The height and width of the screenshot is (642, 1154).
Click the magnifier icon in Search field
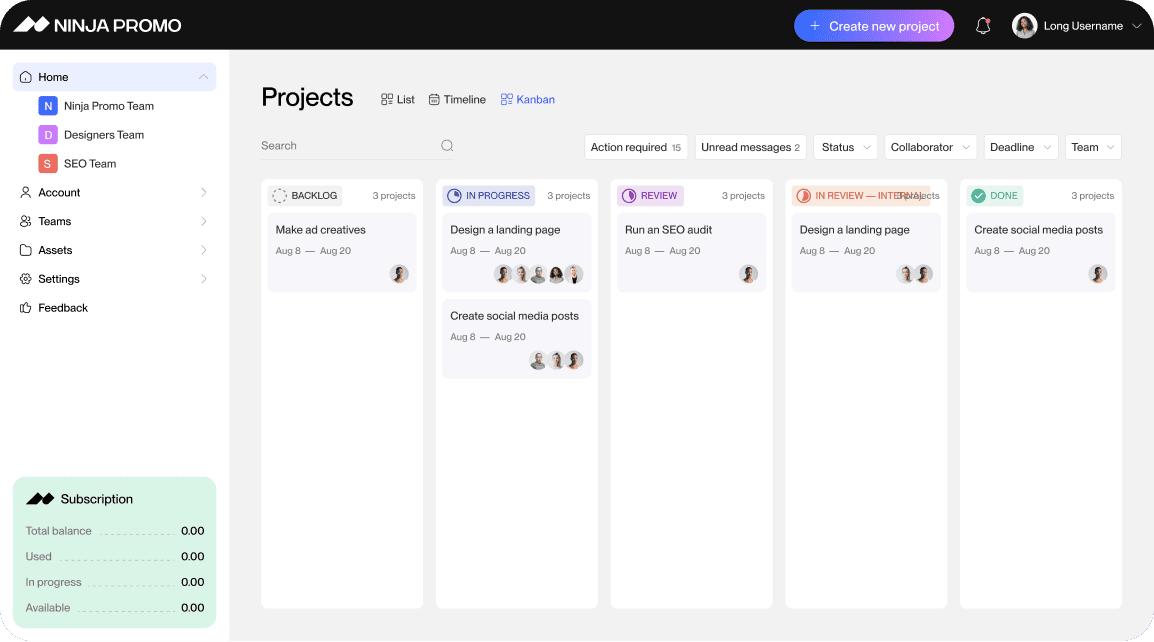(x=447, y=146)
